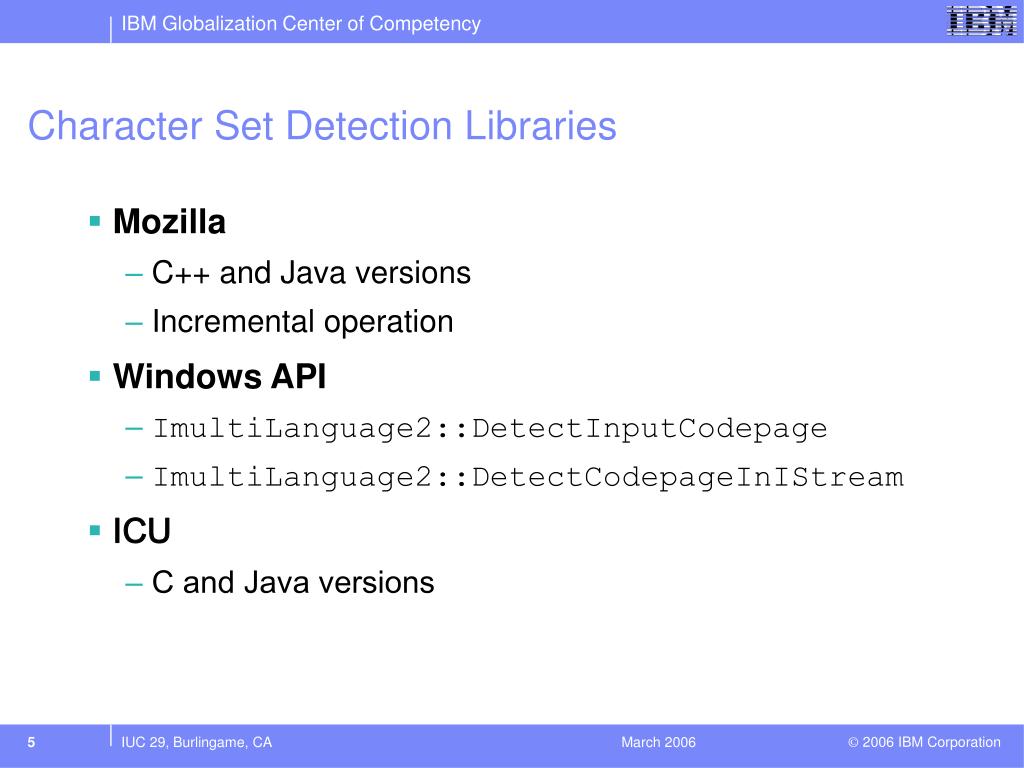Click ImultiLanguage2::DetectCodepageInIStream text
Screen dimensions: 1024x768
(x=528, y=477)
